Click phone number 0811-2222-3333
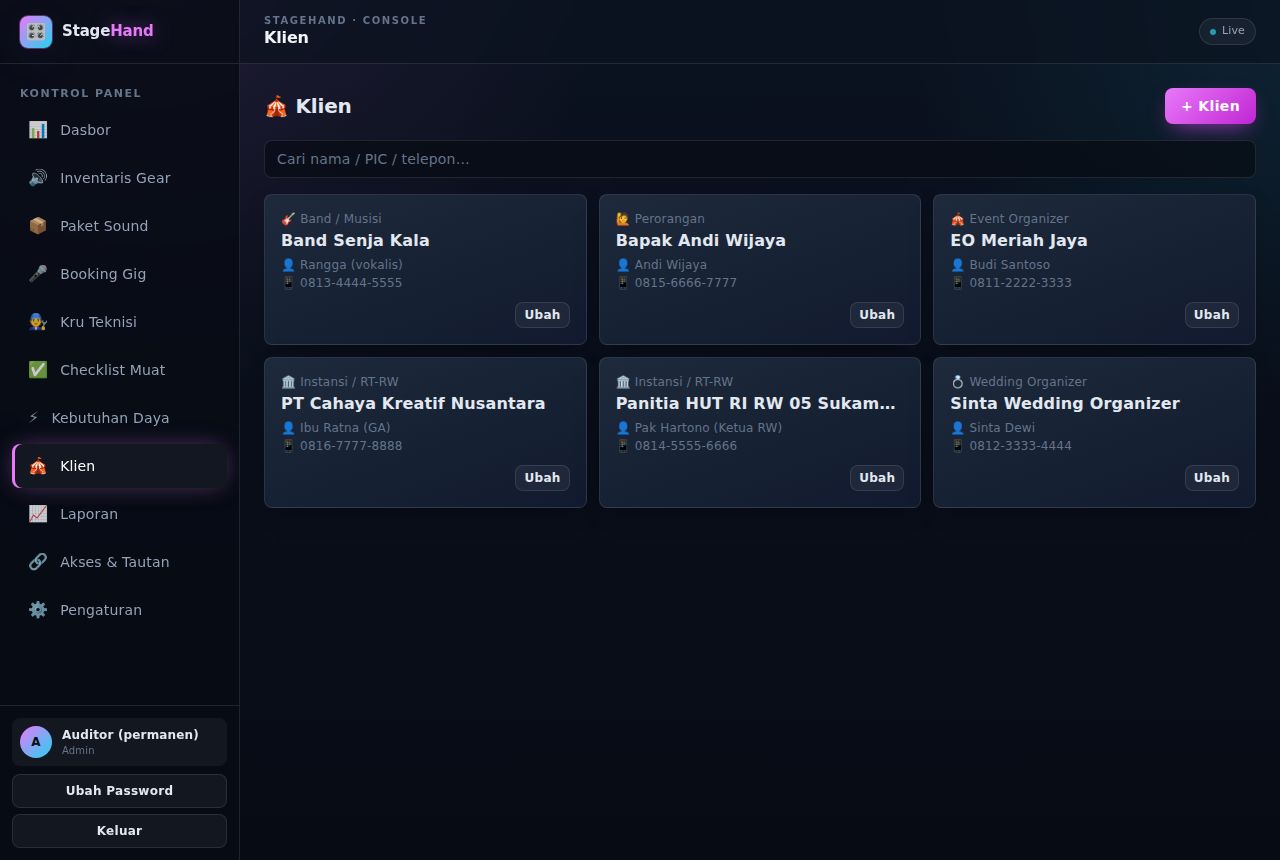 pyautogui.click(x=1020, y=283)
